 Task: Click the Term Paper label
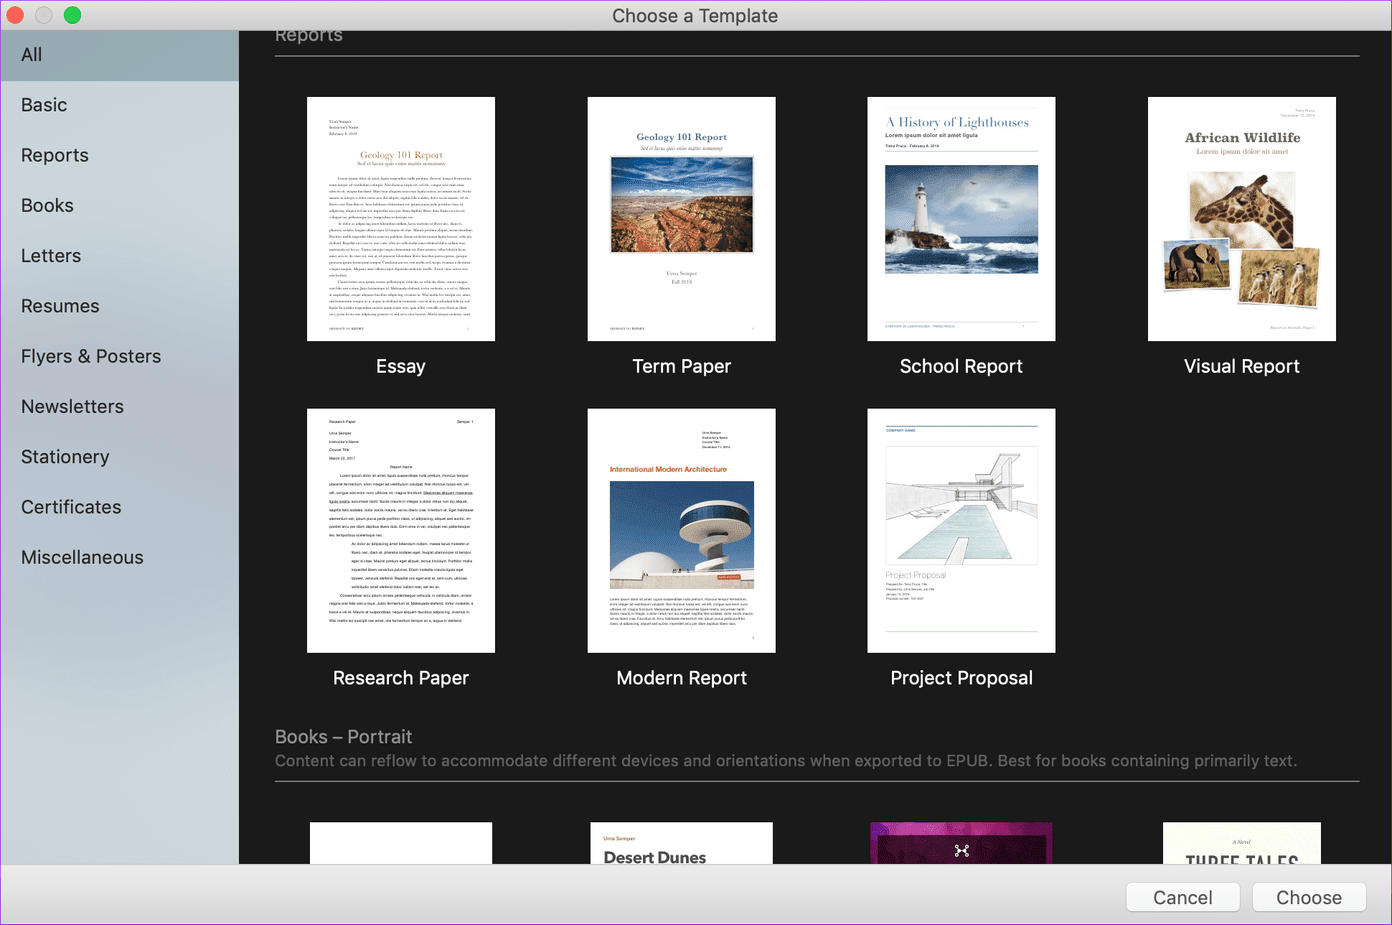(682, 366)
